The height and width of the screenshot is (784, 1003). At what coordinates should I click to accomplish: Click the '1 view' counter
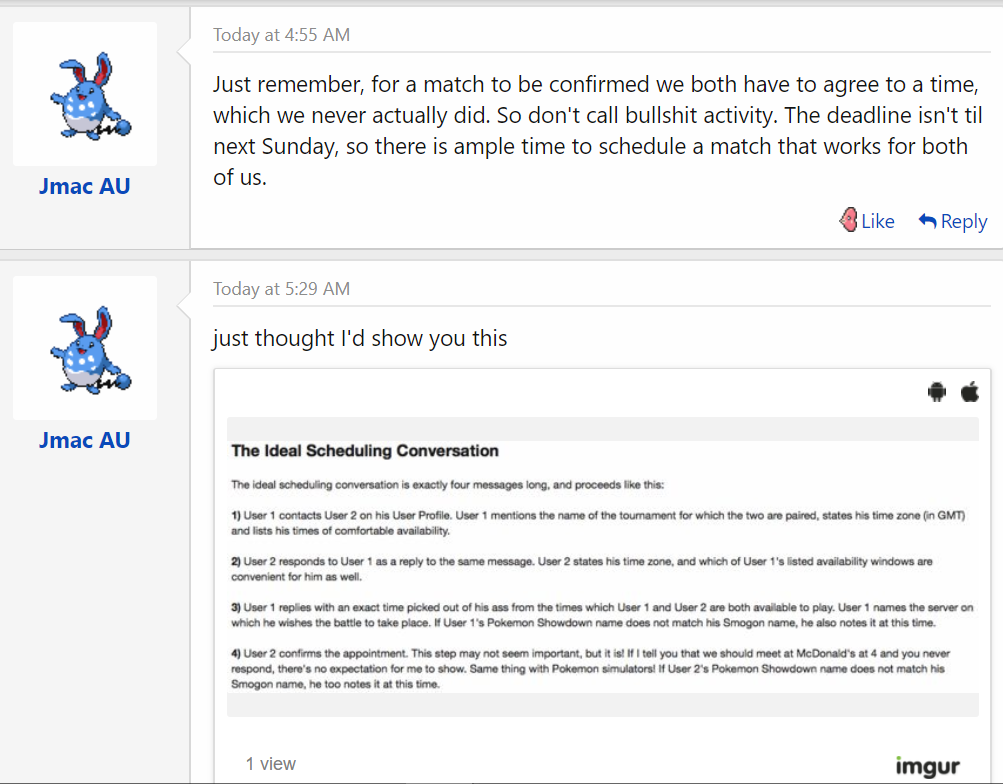coord(271,764)
